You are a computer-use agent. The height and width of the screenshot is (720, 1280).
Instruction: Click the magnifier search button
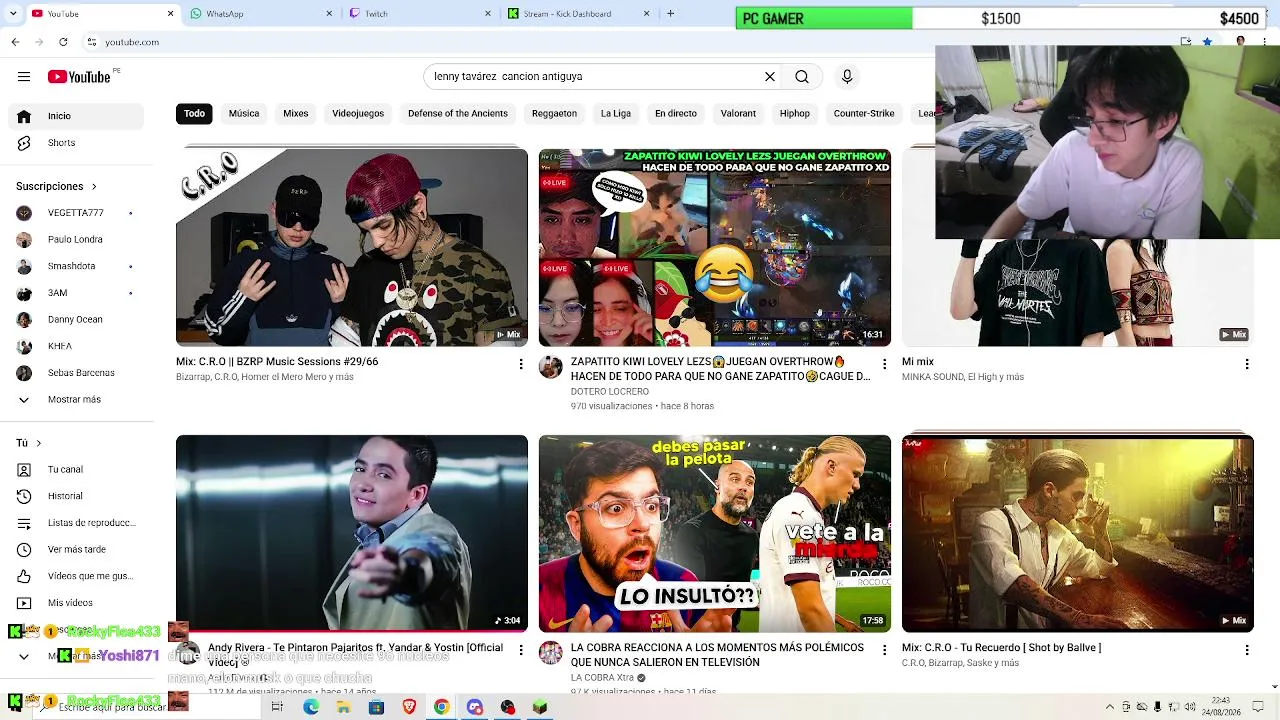pos(802,77)
